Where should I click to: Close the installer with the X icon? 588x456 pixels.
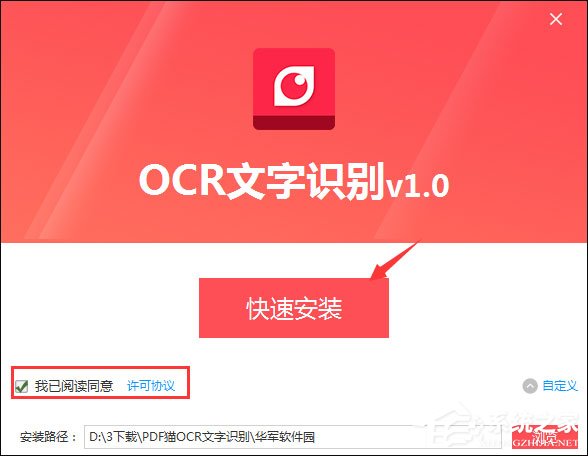pos(556,19)
